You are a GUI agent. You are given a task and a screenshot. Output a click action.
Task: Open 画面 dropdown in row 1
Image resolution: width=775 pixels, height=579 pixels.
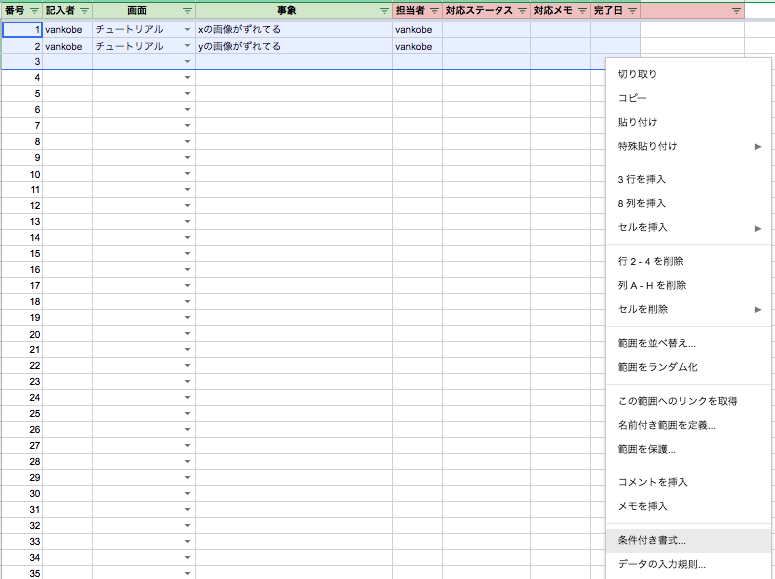[x=187, y=30]
